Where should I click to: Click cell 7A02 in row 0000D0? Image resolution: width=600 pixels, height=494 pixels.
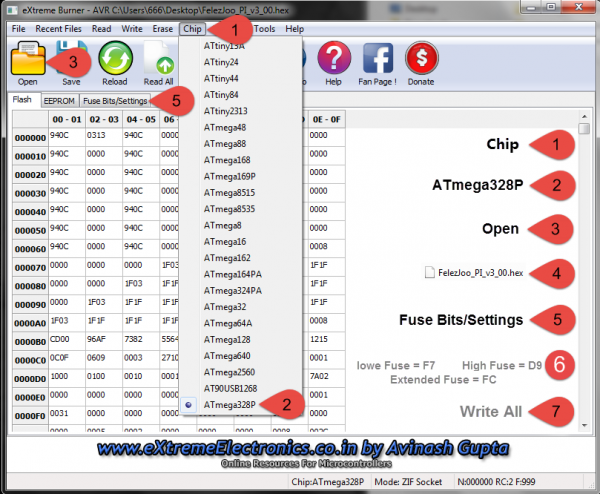pos(326,379)
